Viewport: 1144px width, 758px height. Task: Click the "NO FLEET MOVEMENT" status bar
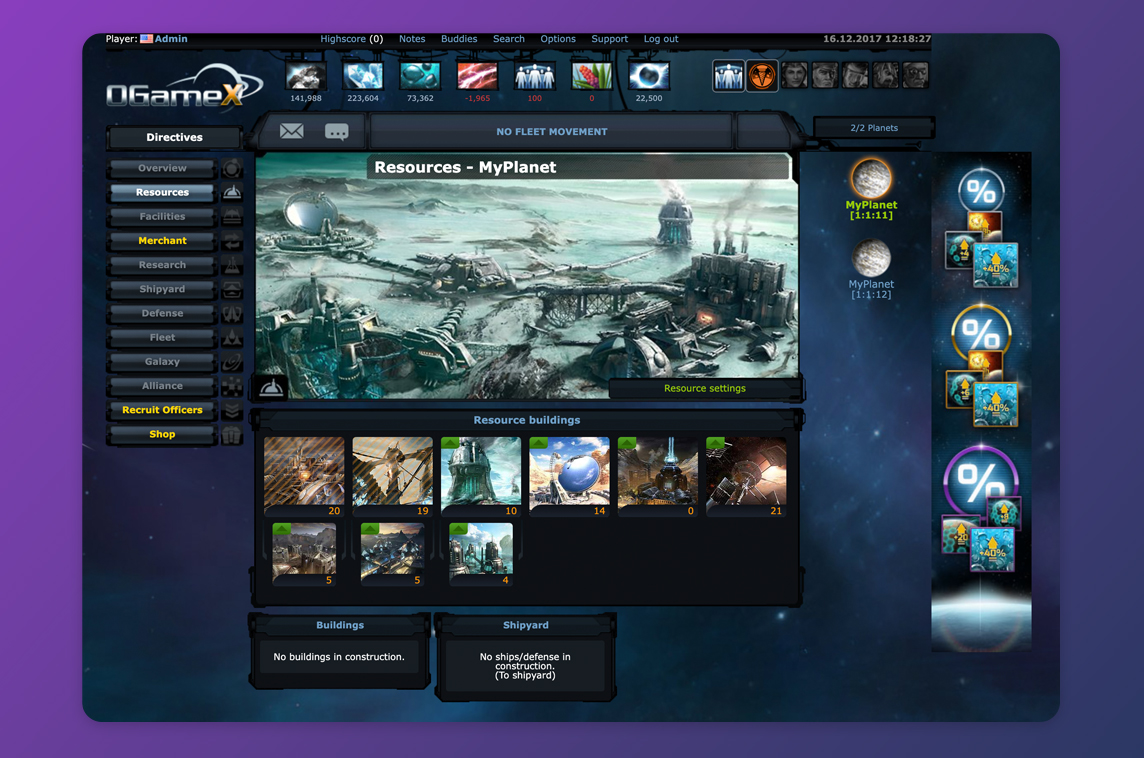pos(552,132)
